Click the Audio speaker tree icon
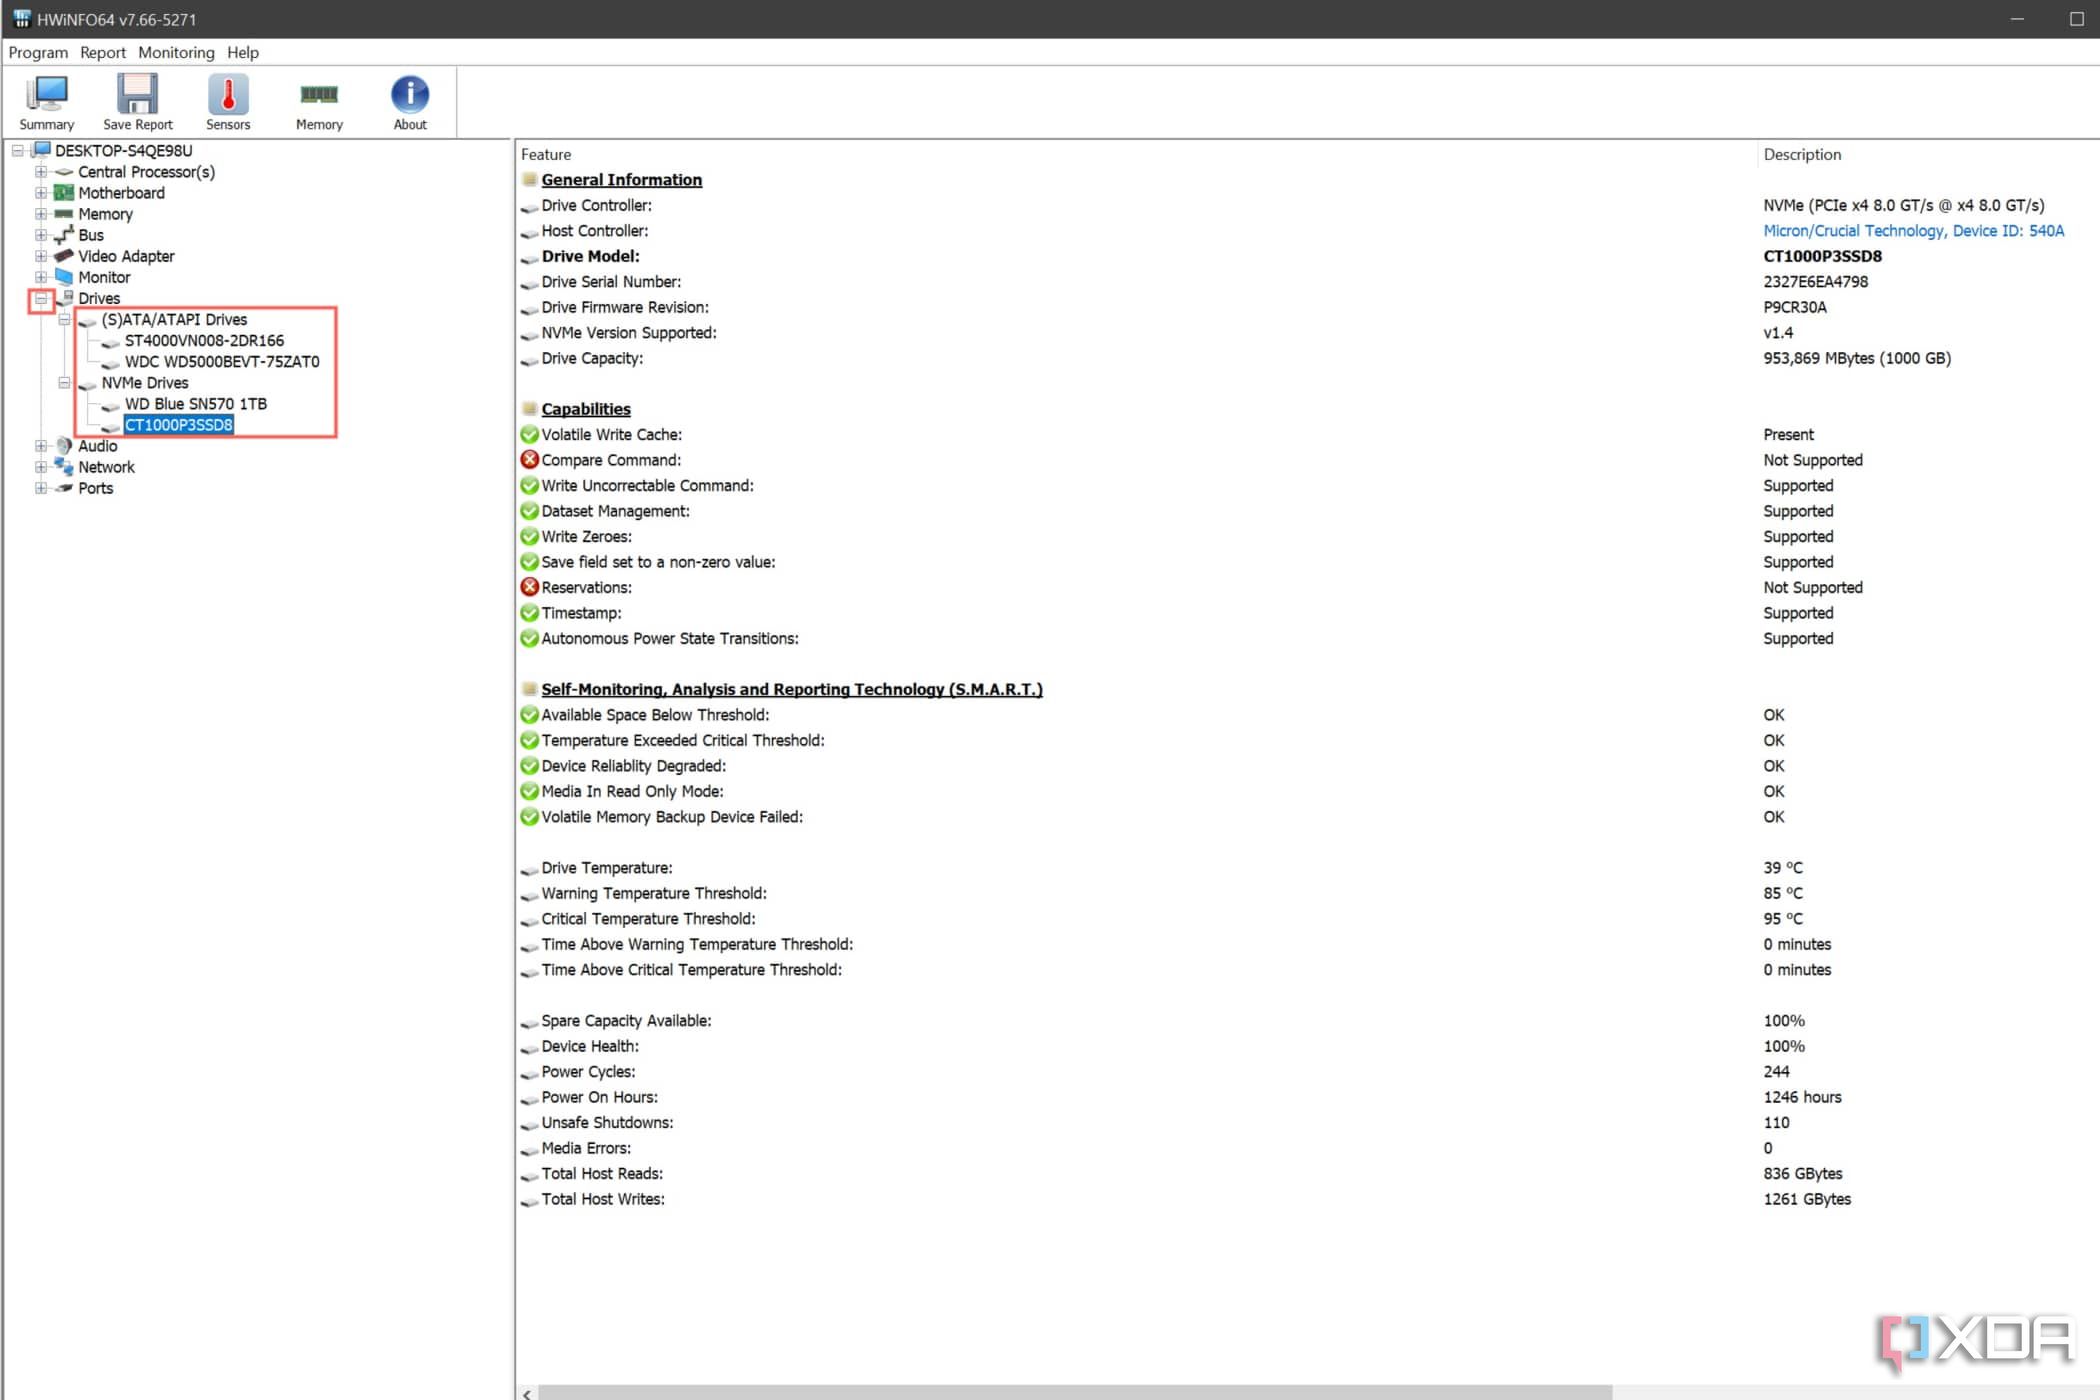The height and width of the screenshot is (1400, 2100). click(x=64, y=446)
